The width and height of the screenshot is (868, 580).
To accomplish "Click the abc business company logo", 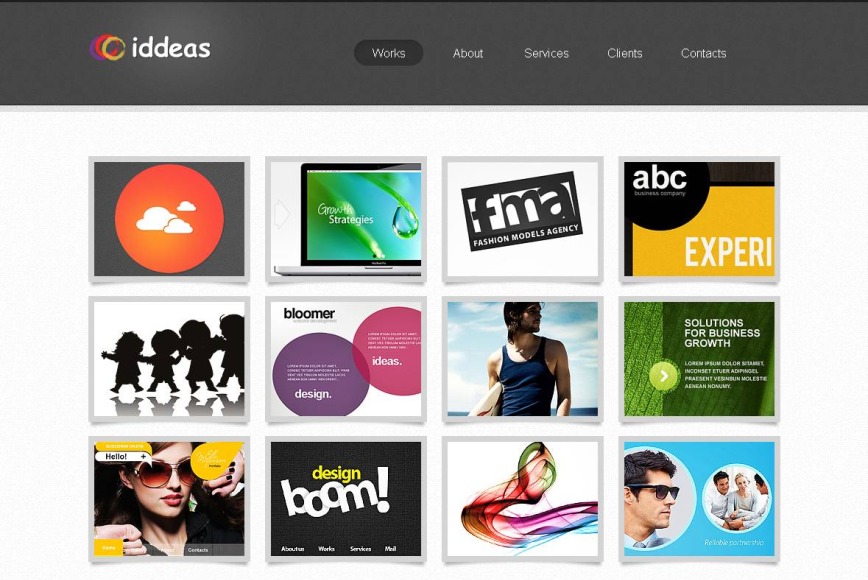I will (x=658, y=180).
